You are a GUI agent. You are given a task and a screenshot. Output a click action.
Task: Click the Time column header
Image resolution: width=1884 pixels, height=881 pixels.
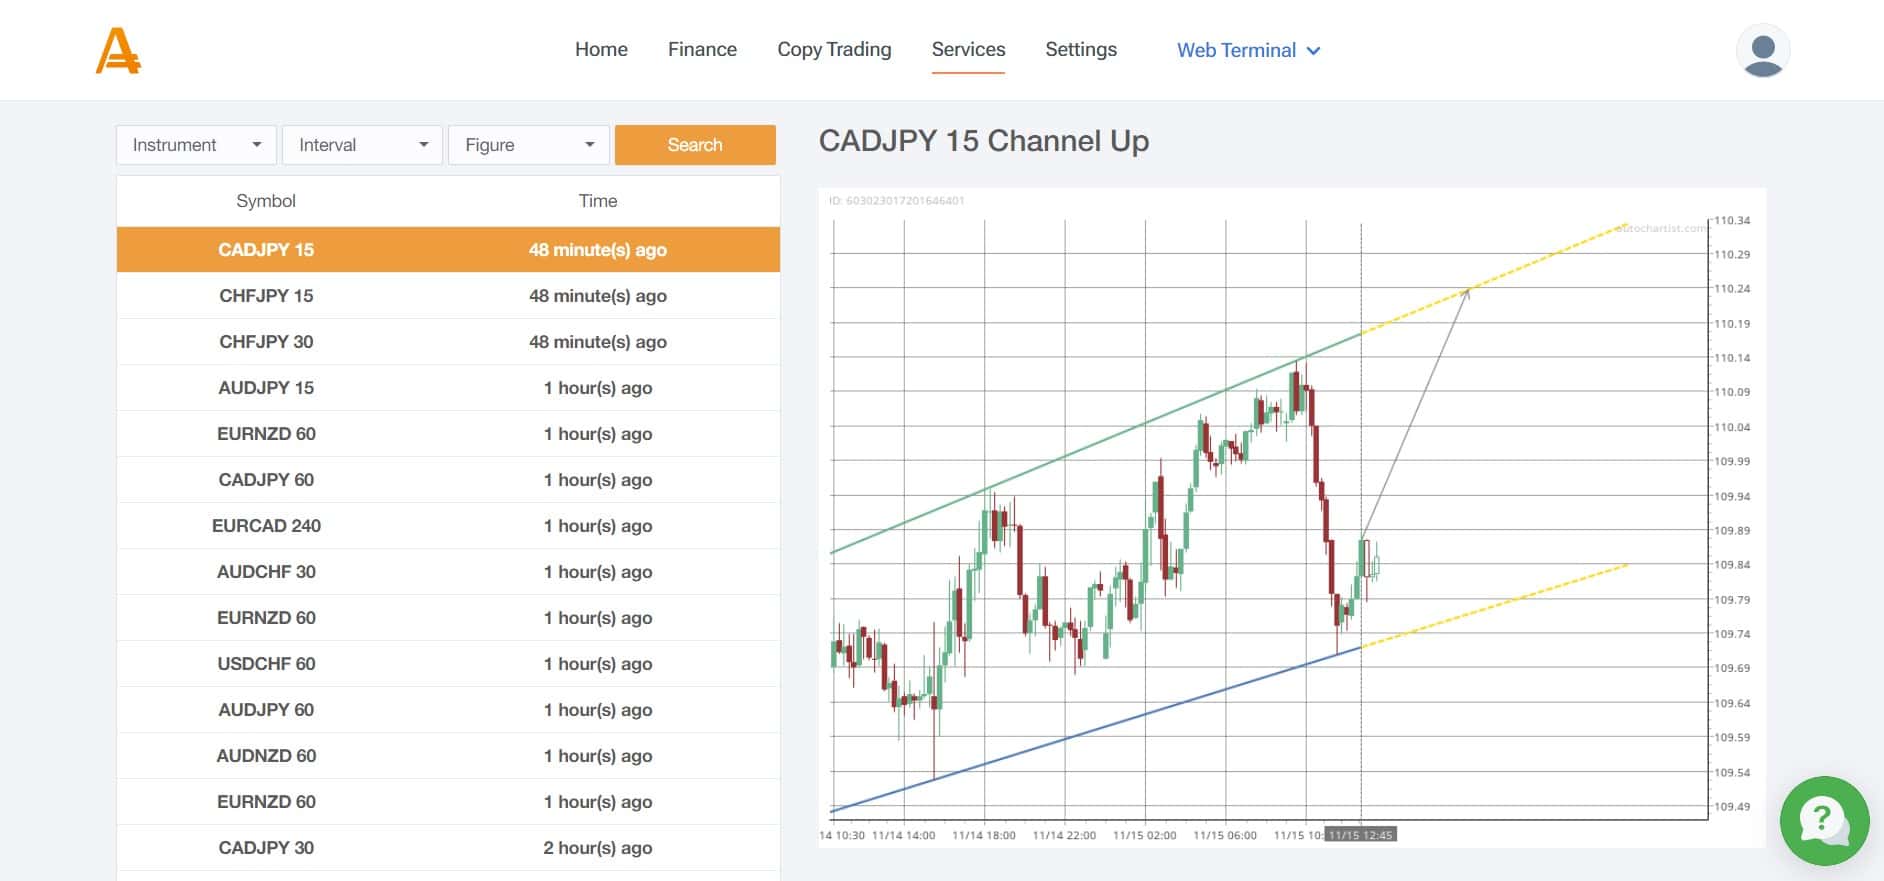tap(598, 201)
